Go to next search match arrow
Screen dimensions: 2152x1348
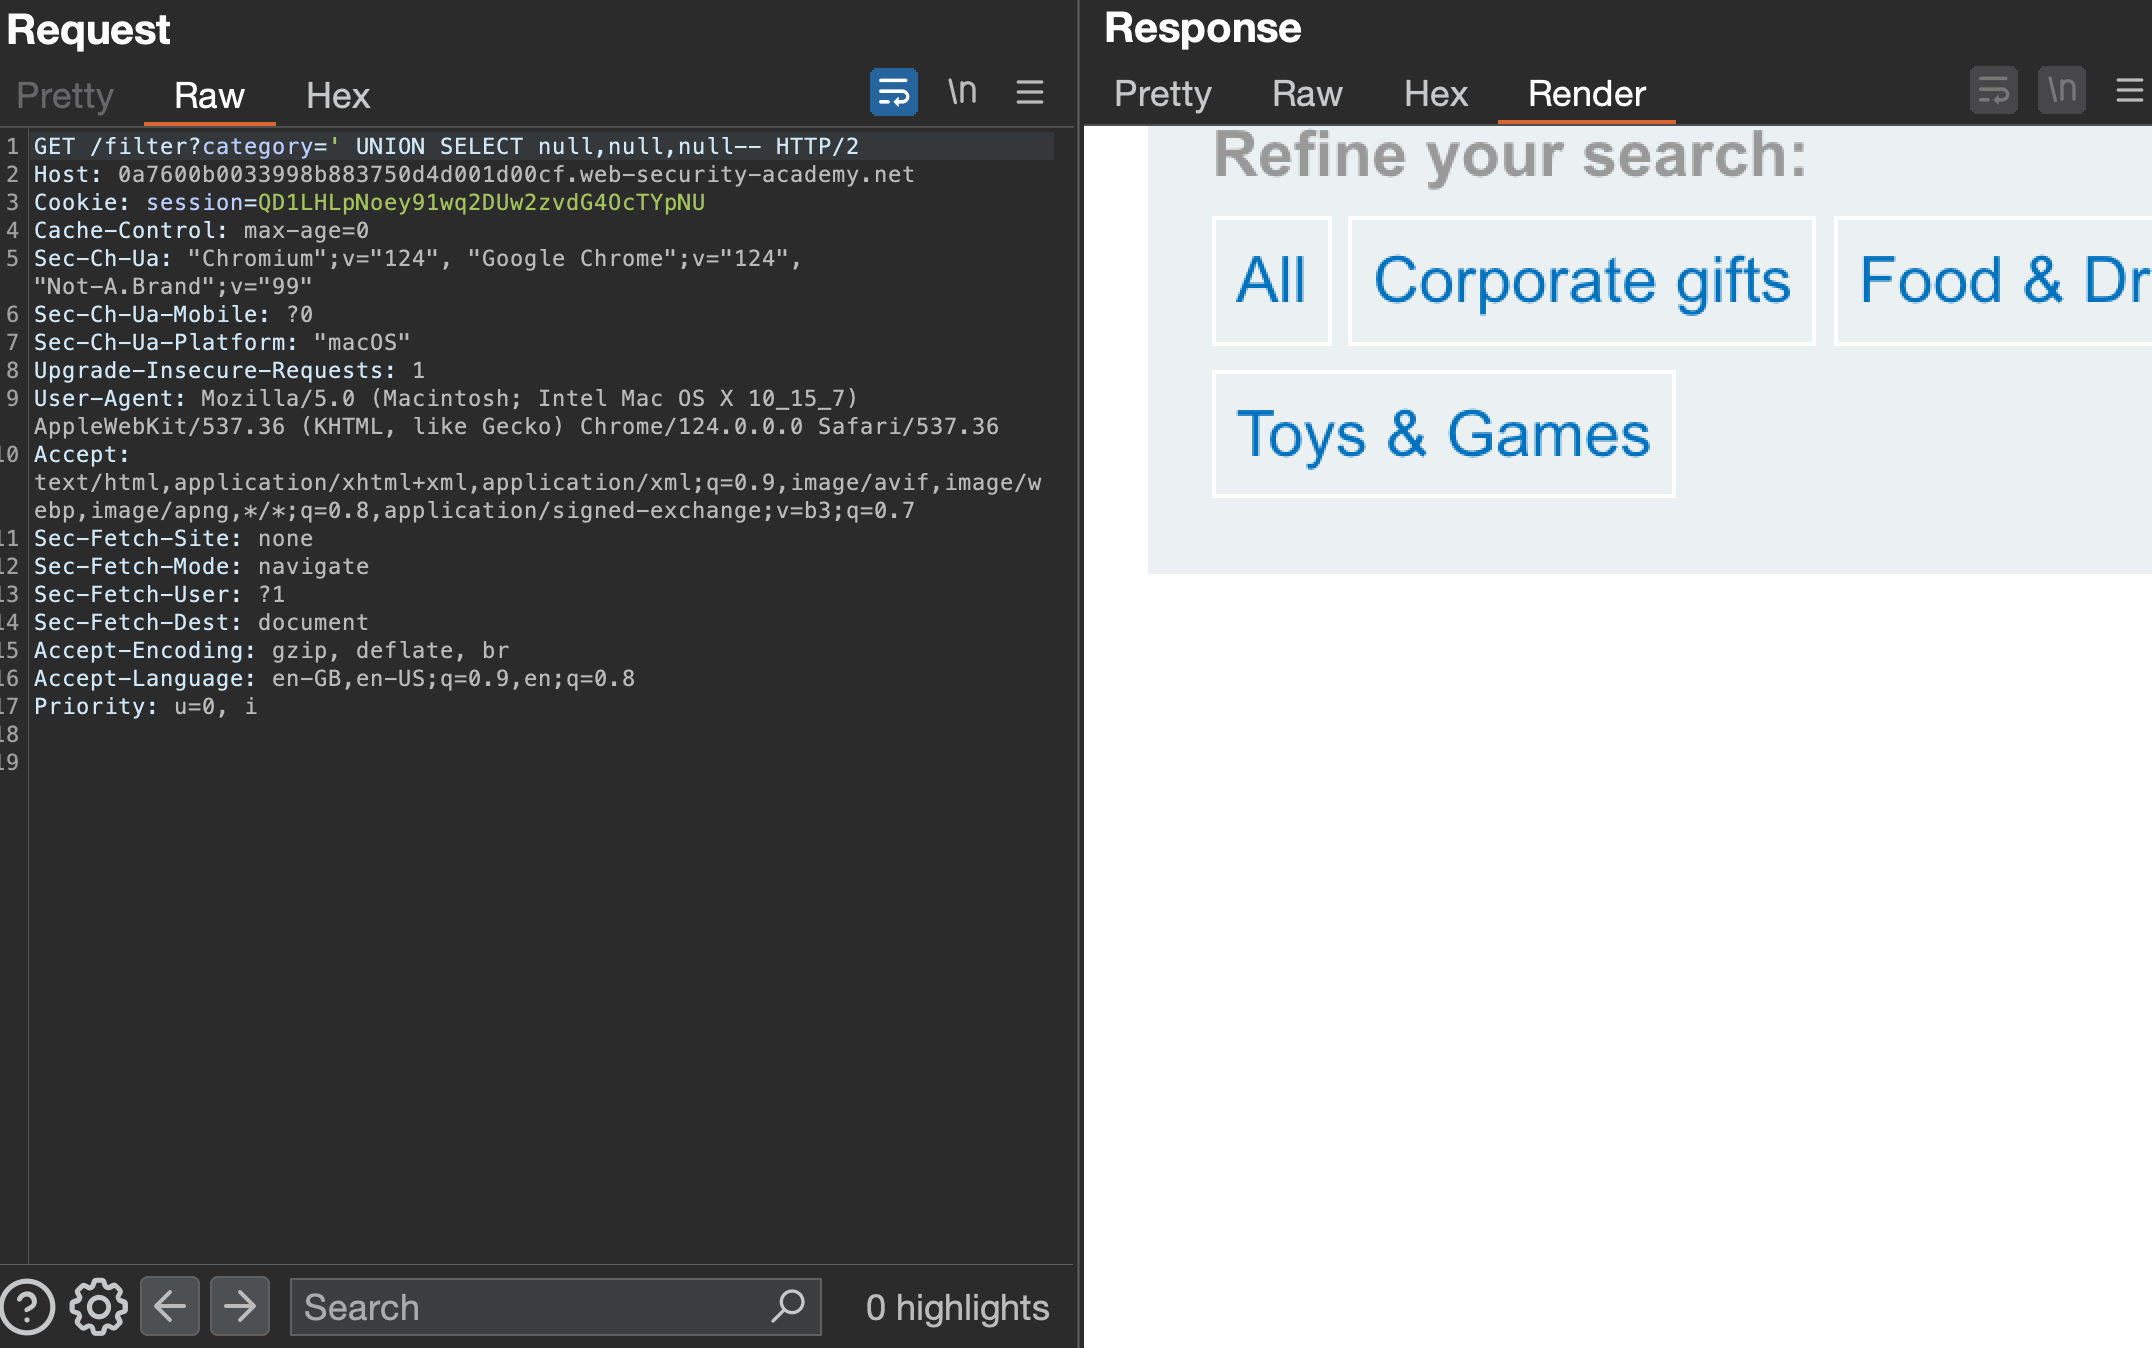pyautogui.click(x=240, y=1306)
